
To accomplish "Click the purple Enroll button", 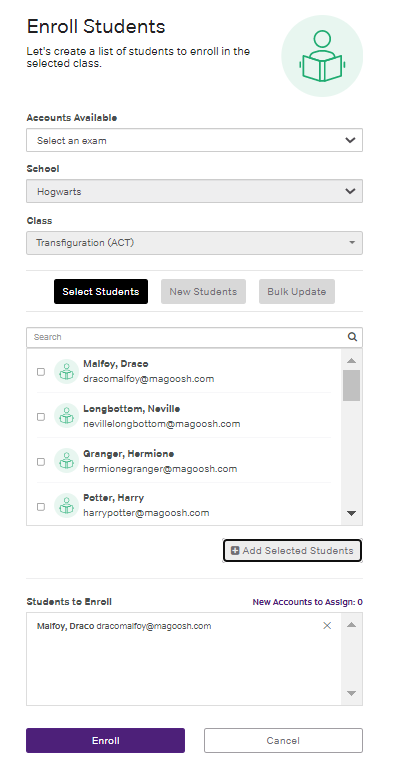I will (105, 740).
